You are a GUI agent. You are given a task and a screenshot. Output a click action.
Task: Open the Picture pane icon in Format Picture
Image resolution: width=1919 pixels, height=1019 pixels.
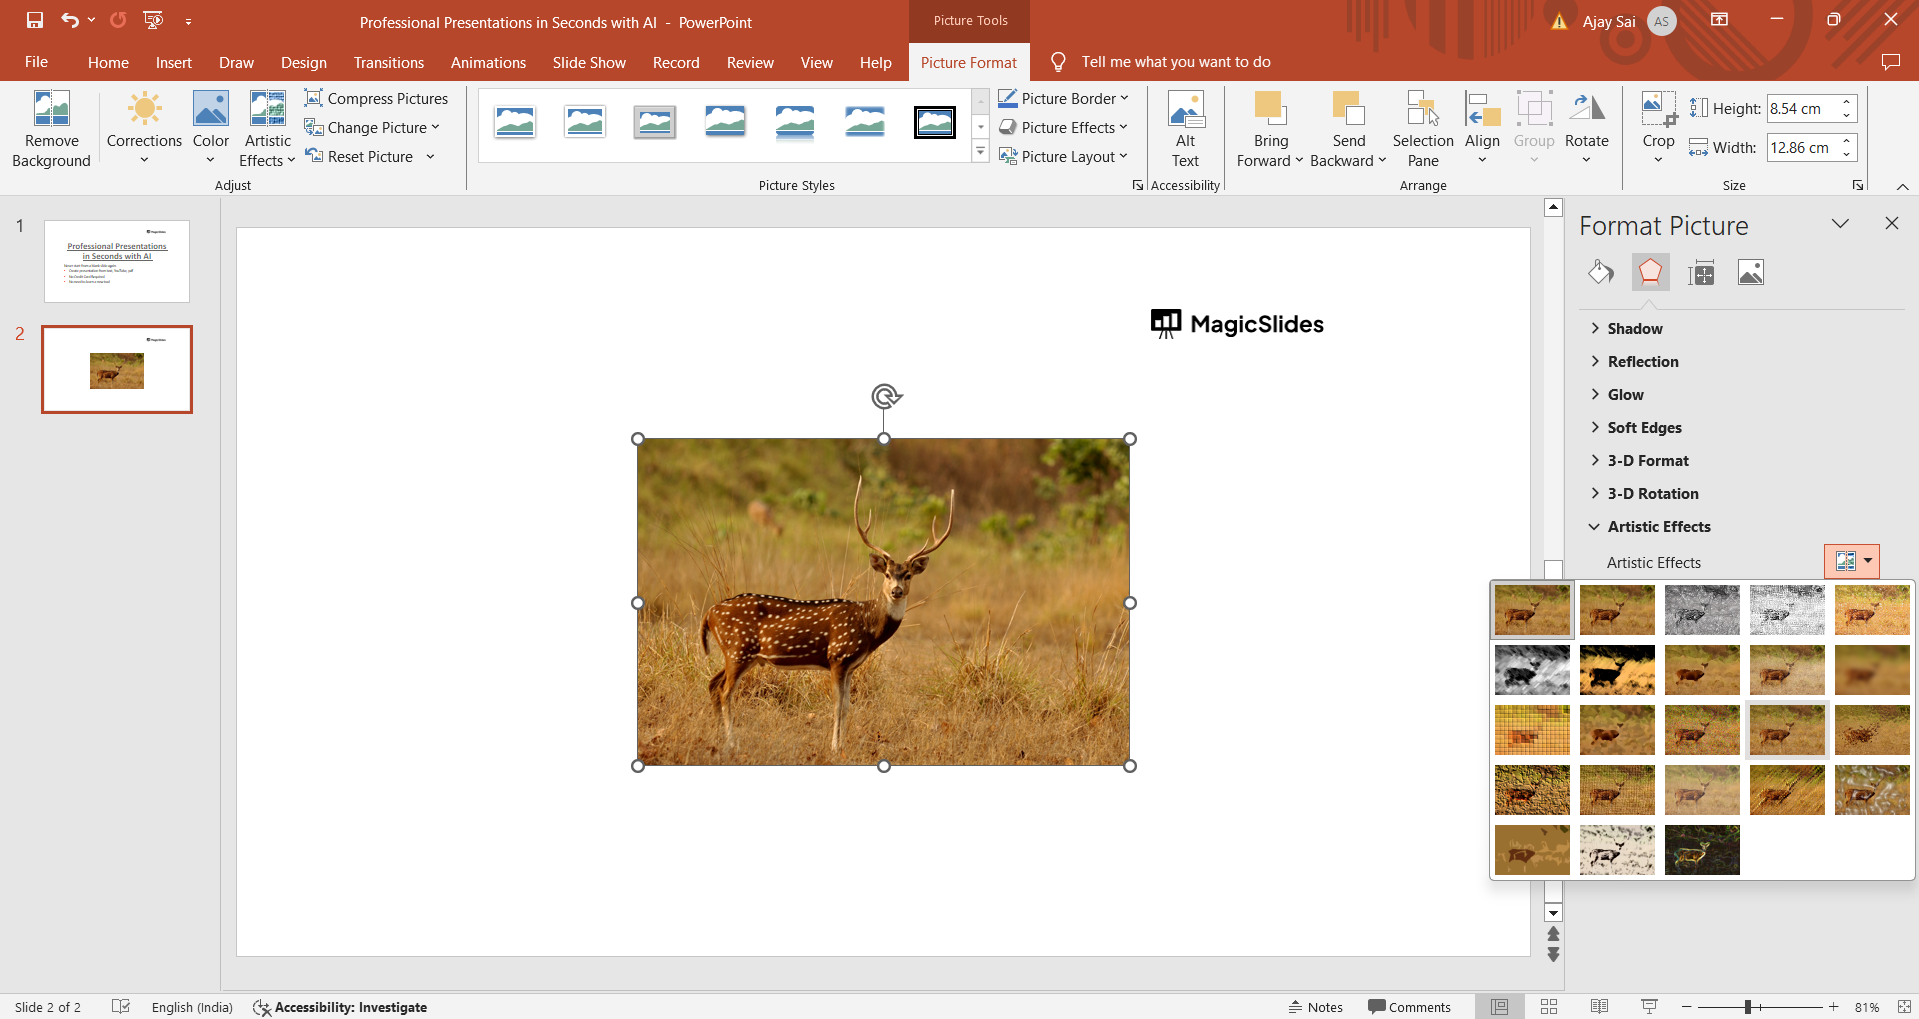coord(1751,272)
